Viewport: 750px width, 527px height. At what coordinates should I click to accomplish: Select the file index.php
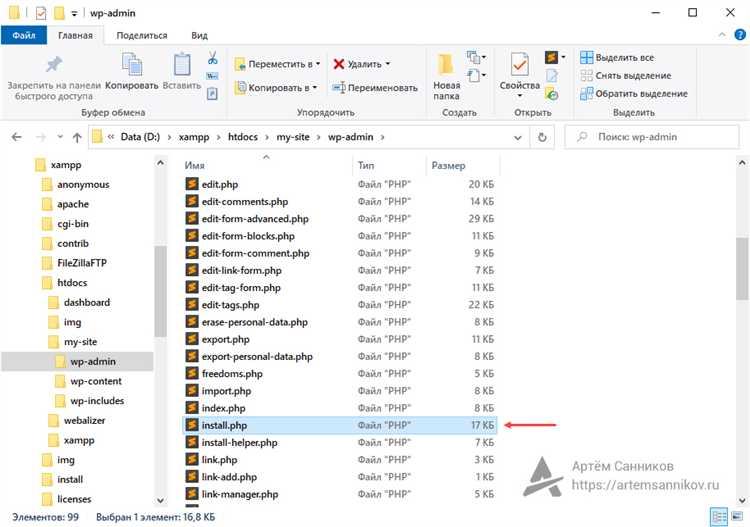(x=223, y=408)
